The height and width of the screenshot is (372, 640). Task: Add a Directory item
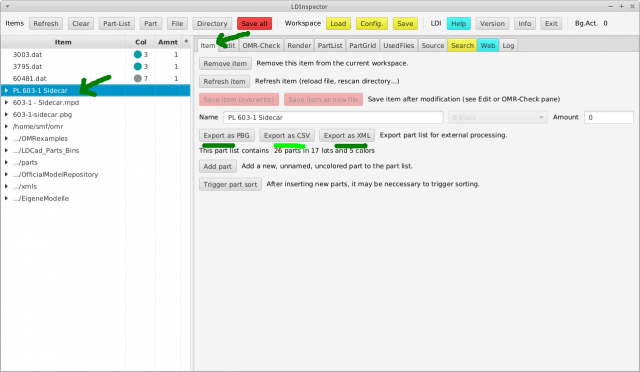coord(212,24)
